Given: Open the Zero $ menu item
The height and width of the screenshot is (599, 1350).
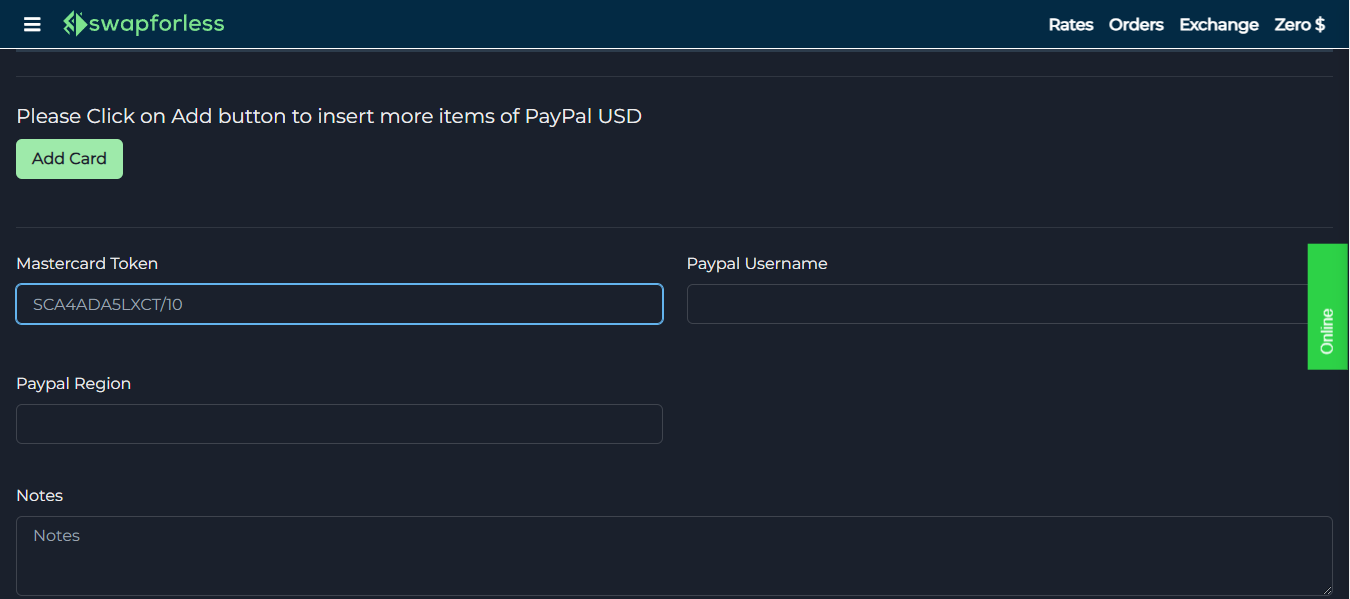Looking at the screenshot, I should pos(1299,24).
